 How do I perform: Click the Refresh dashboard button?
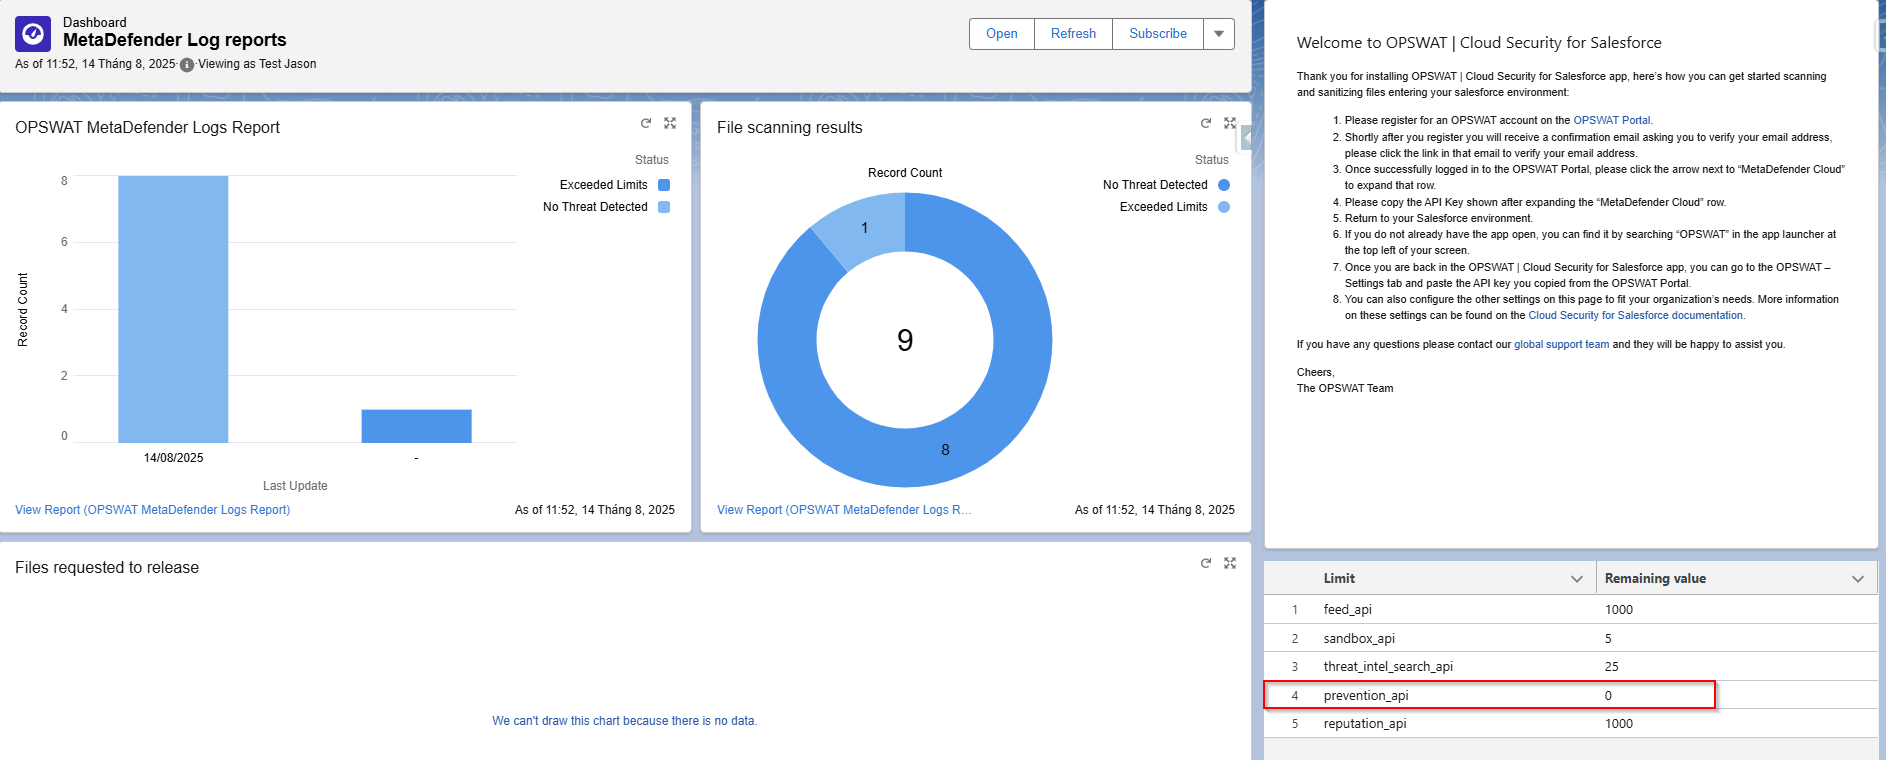coord(1073,34)
